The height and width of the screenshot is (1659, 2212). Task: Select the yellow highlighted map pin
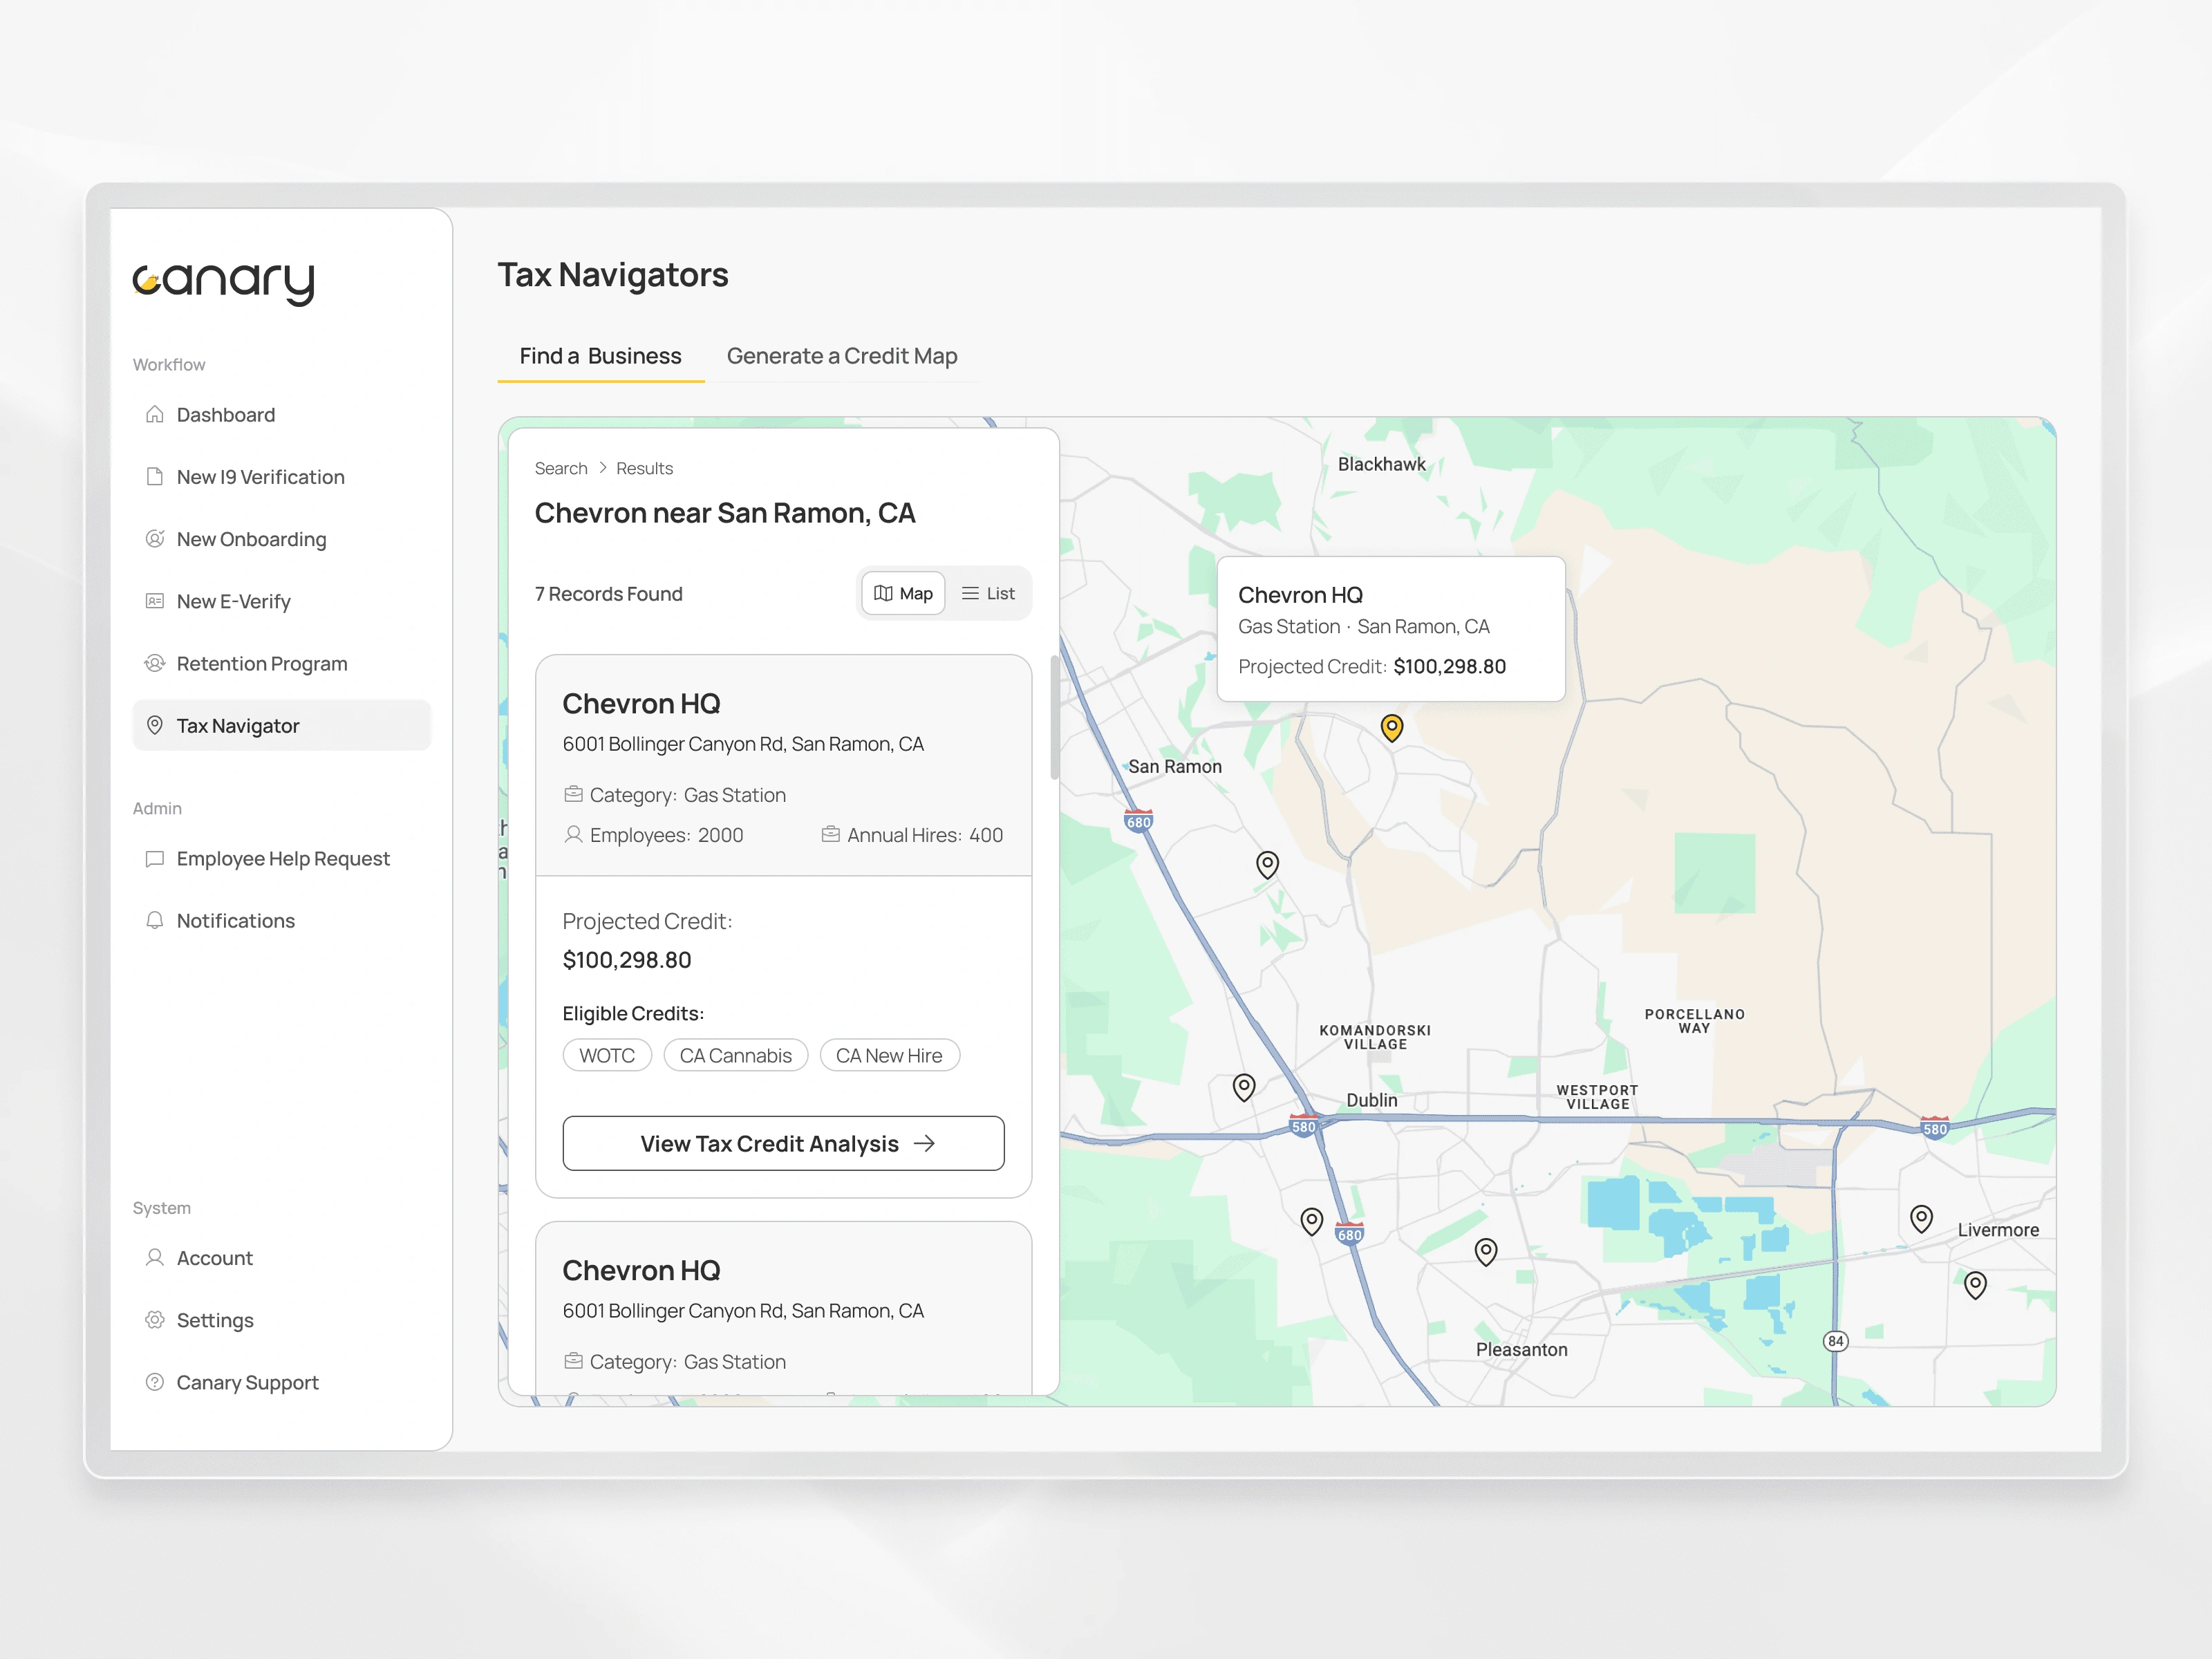pyautogui.click(x=1391, y=727)
